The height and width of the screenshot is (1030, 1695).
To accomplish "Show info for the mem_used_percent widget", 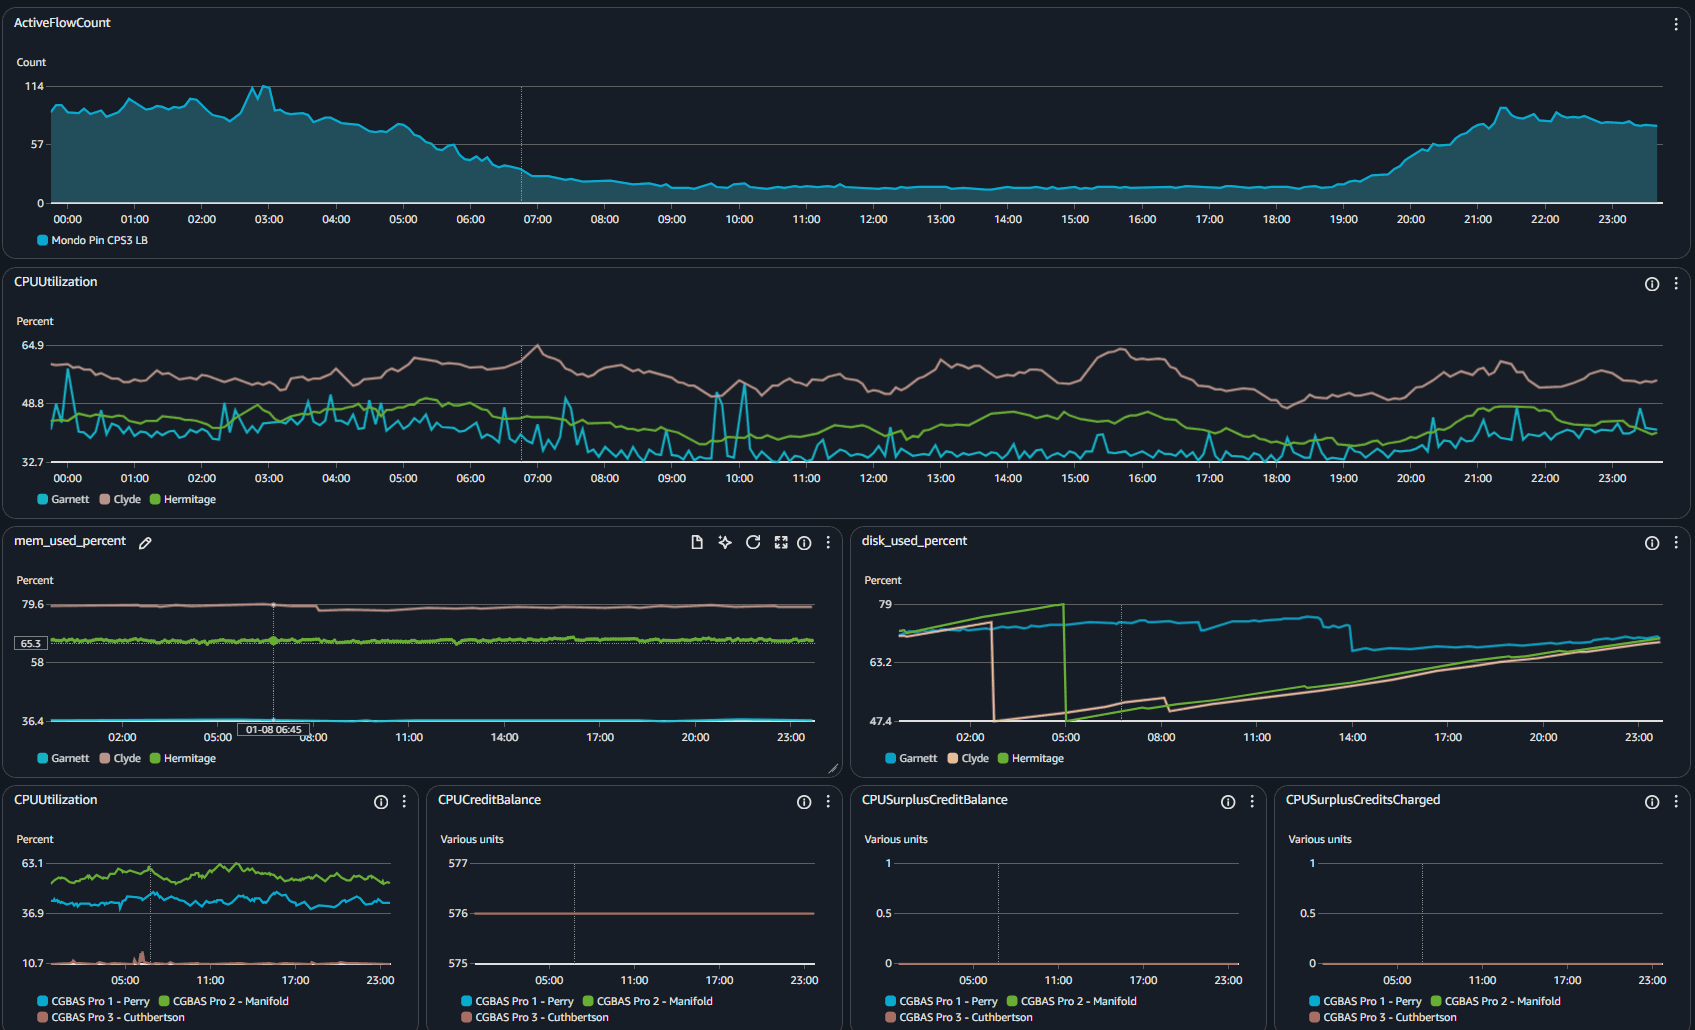I will (x=804, y=543).
